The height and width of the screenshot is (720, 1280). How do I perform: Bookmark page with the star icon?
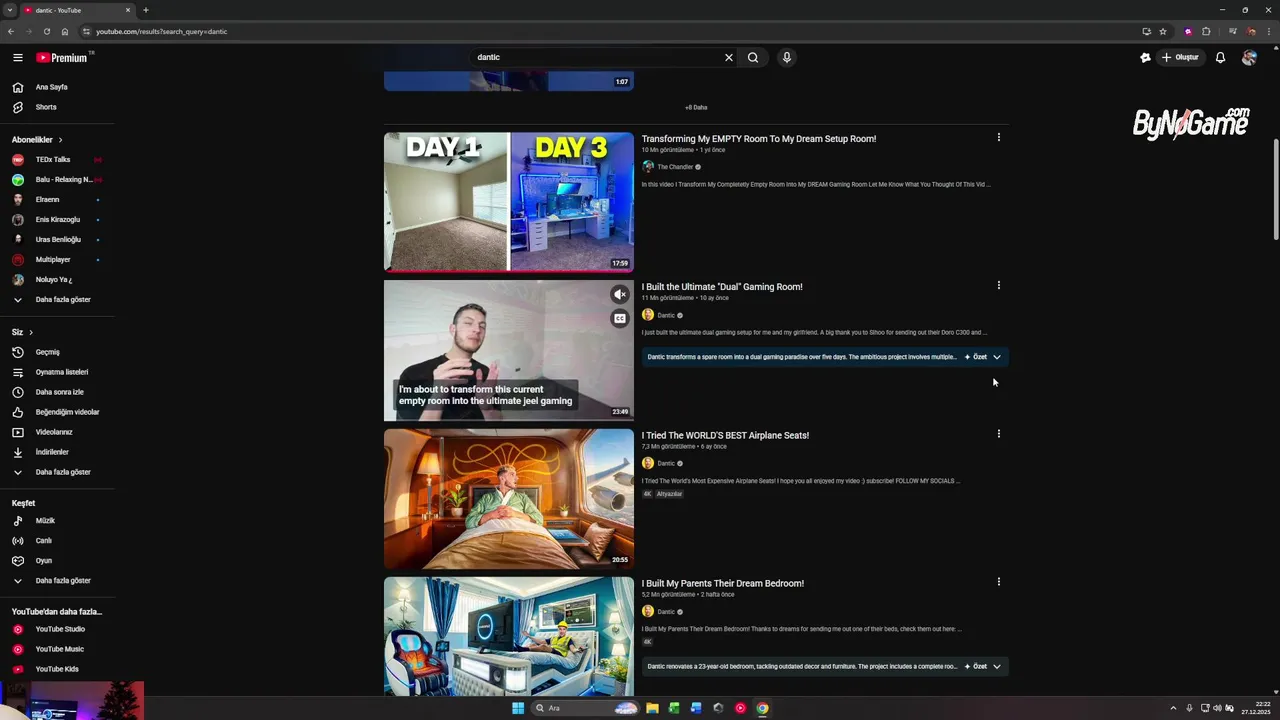pos(1163,31)
